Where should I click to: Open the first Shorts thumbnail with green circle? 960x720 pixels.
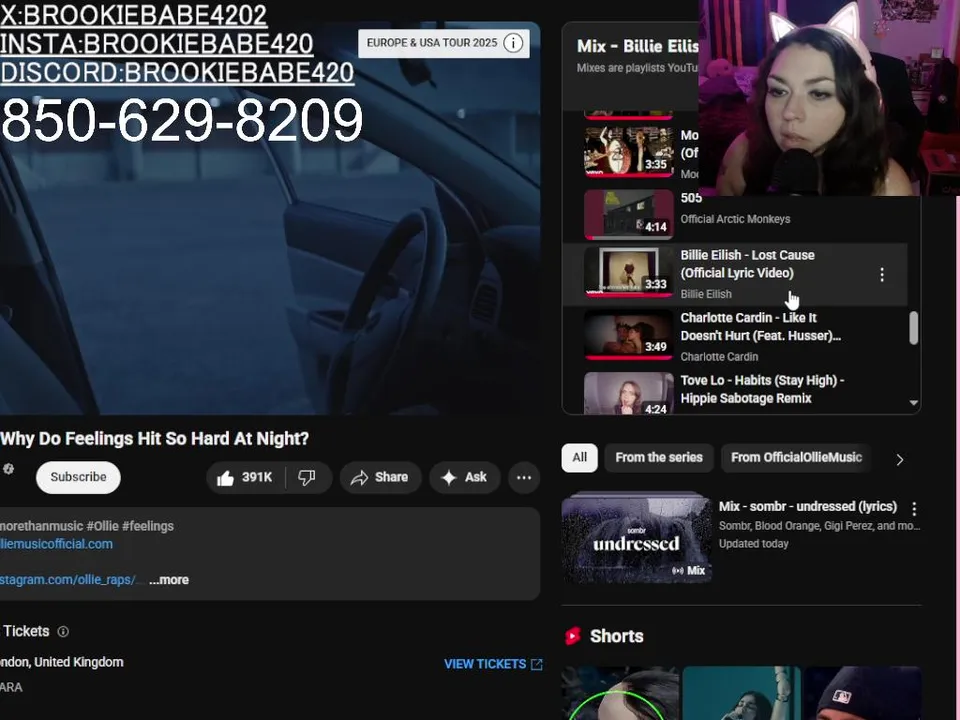point(620,693)
